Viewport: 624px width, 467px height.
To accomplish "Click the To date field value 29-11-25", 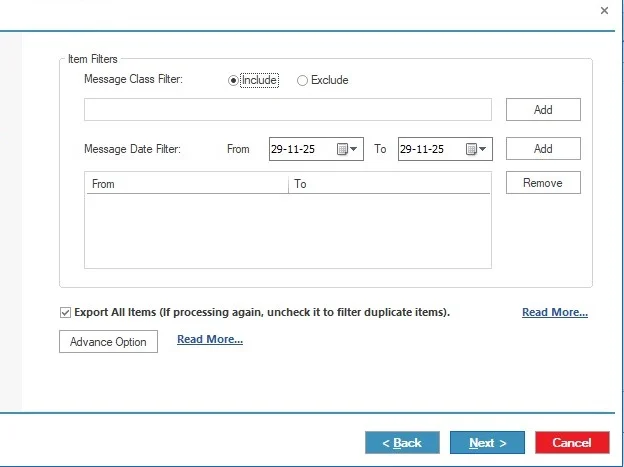I will coord(422,149).
